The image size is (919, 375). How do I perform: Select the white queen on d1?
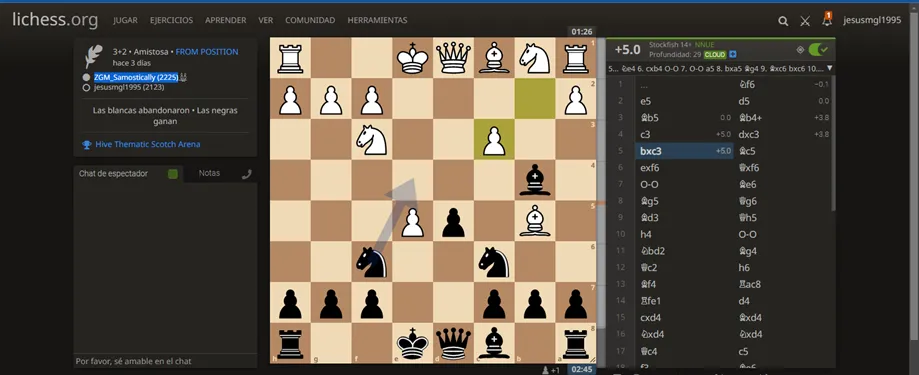(454, 58)
